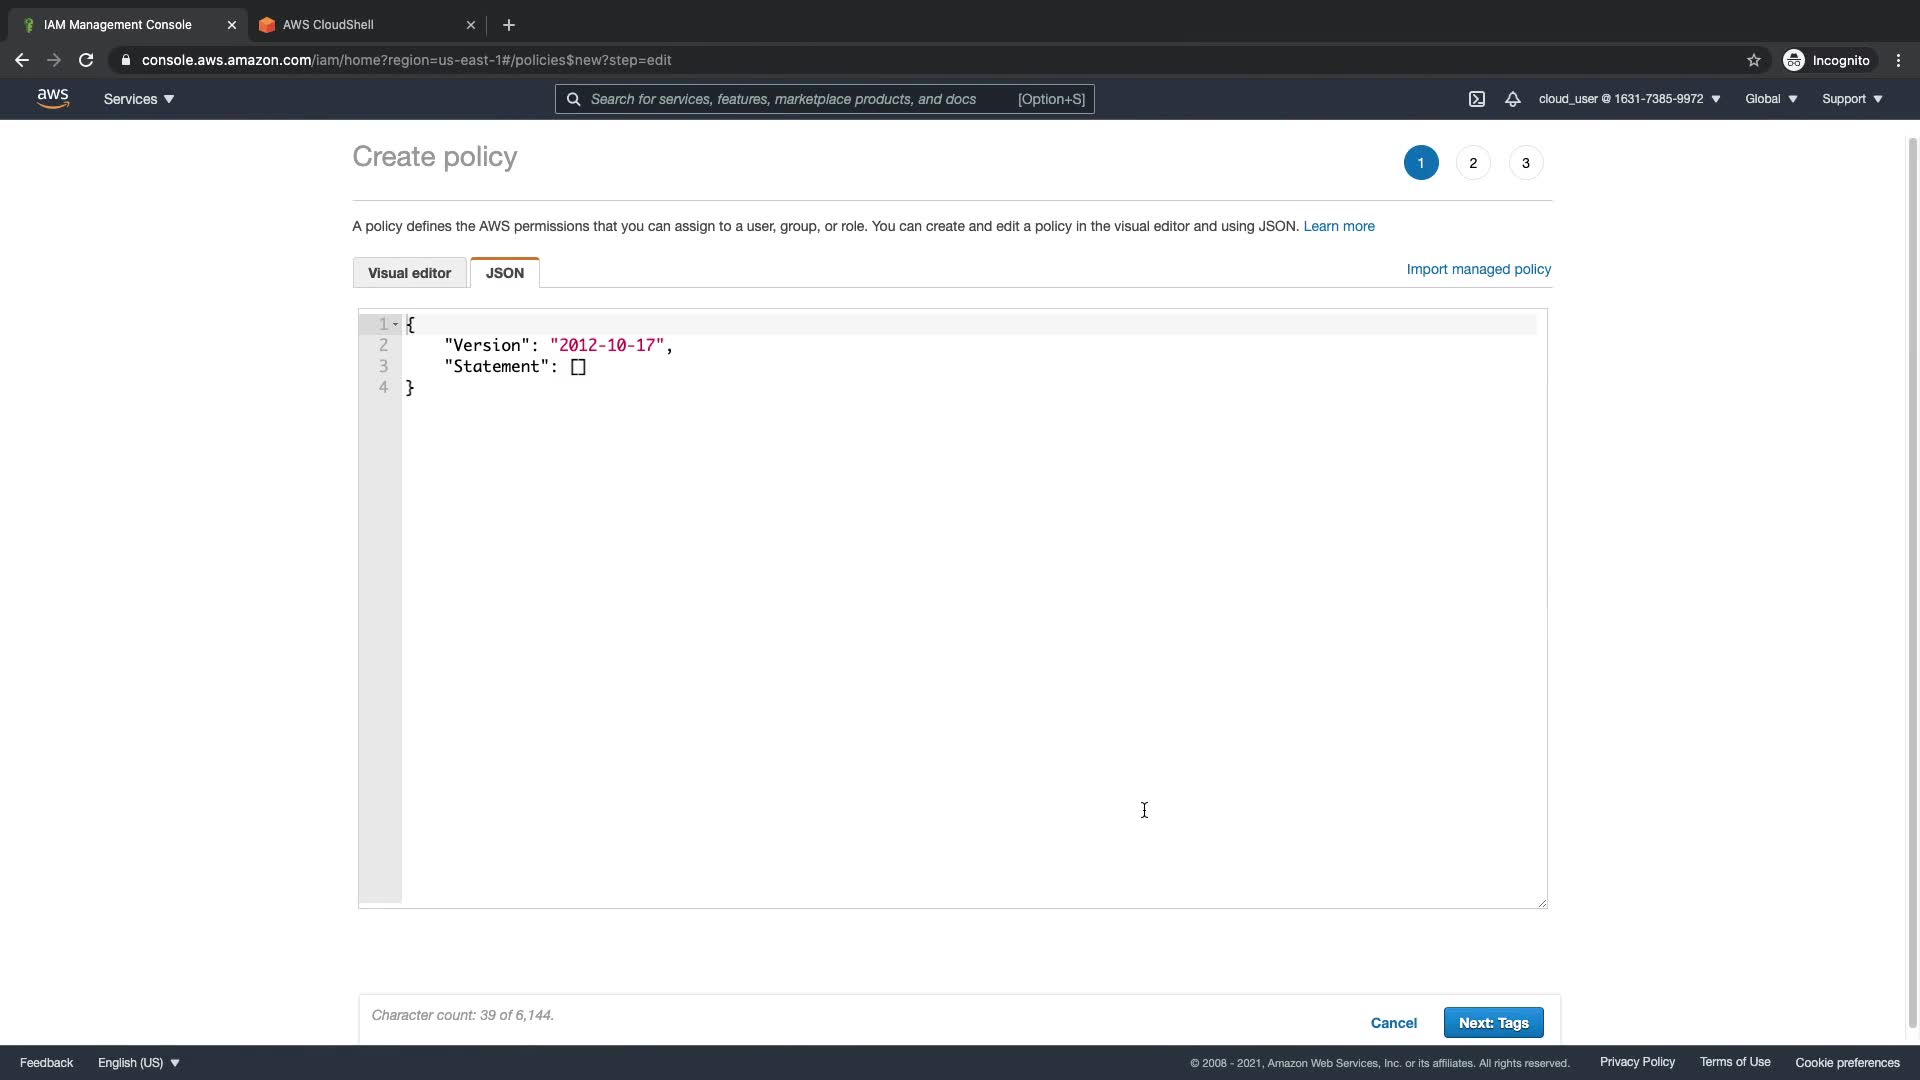
Task: Switch to the Visual editor tab
Action: (x=409, y=273)
